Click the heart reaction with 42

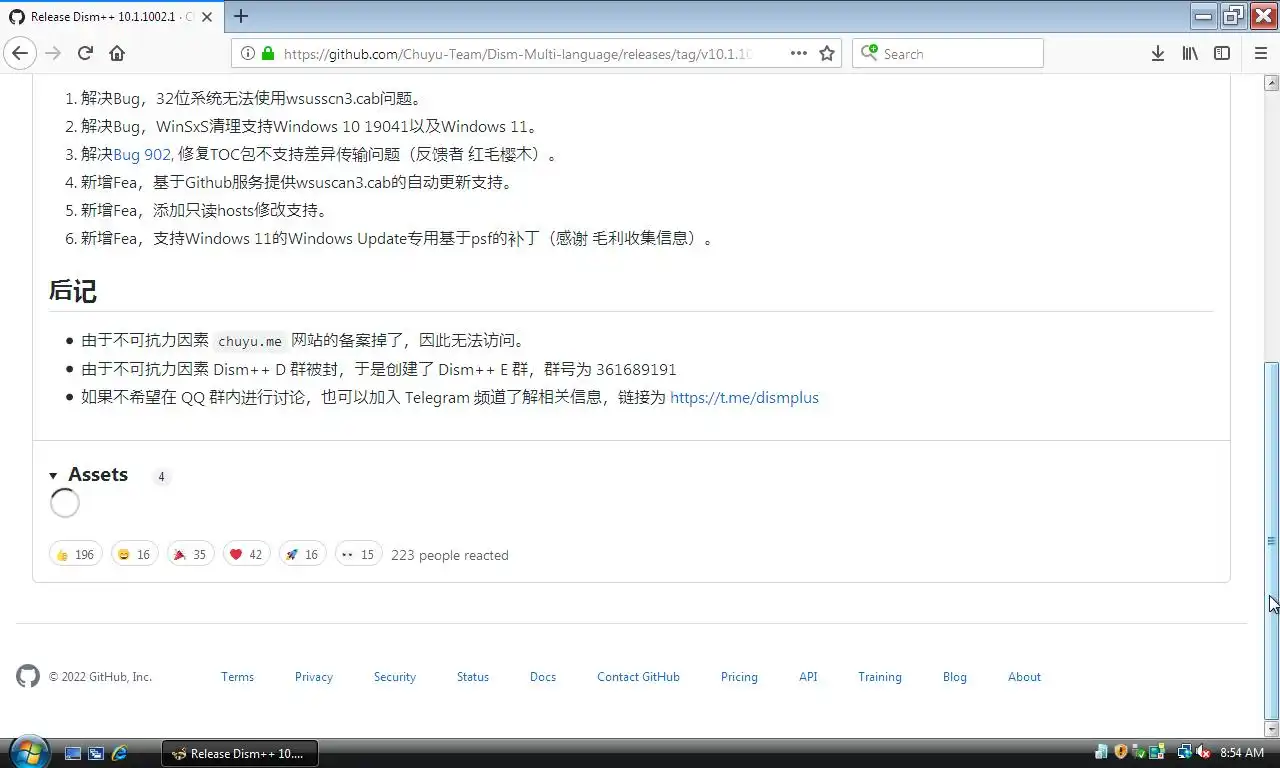pyautogui.click(x=246, y=554)
